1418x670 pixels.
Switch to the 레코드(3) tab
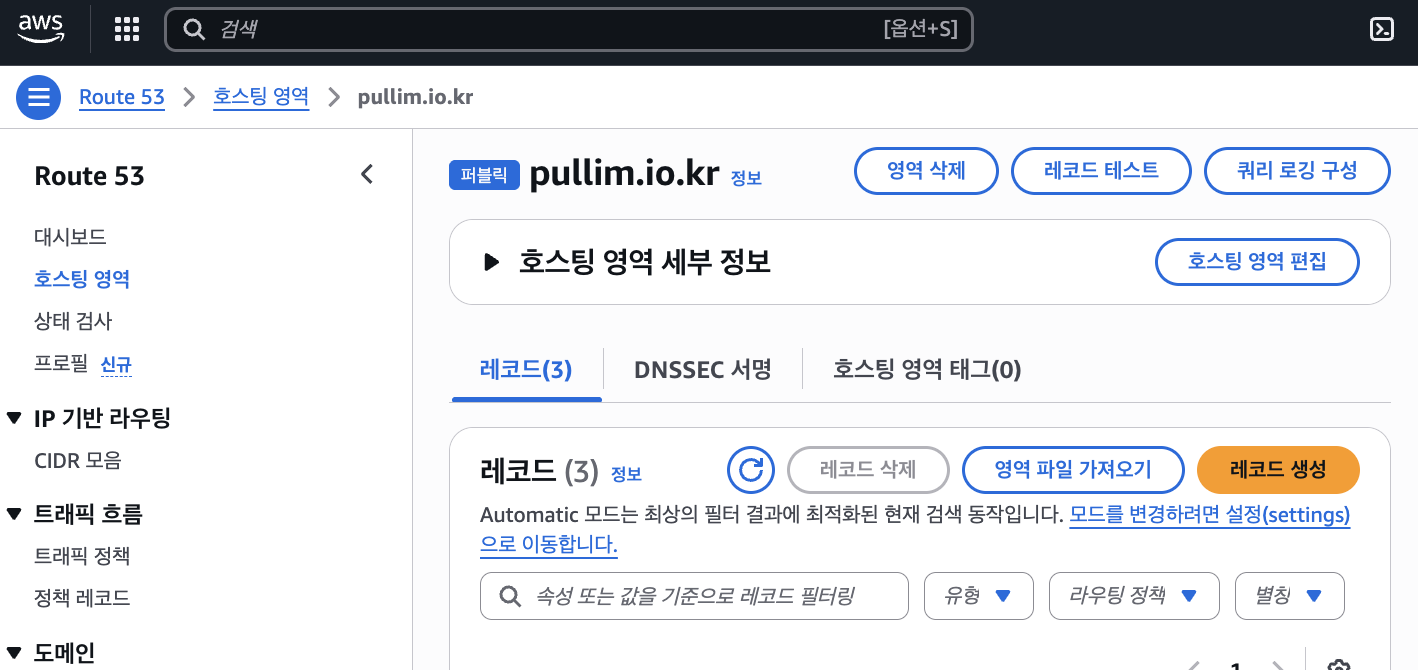point(526,370)
